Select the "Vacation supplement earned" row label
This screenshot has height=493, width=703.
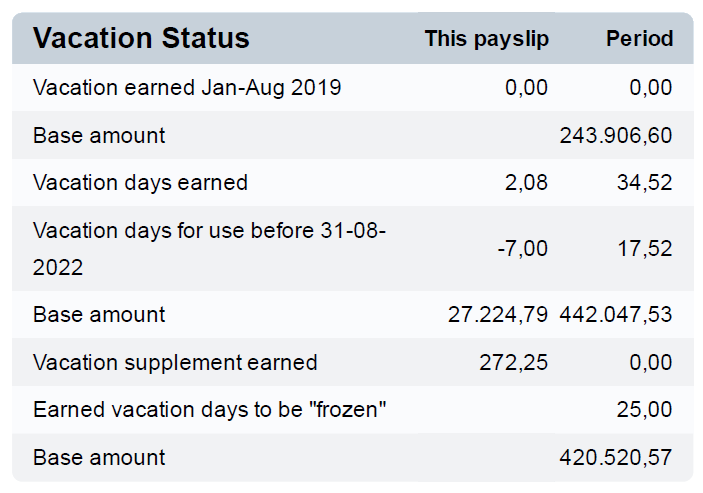click(x=175, y=362)
